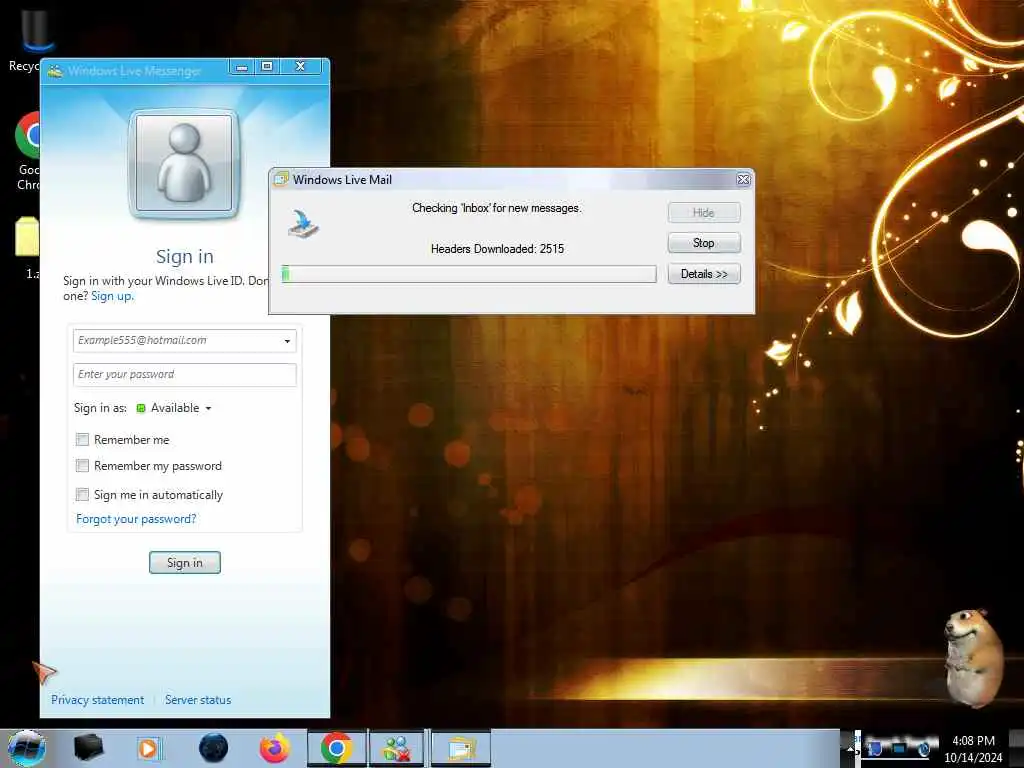Click the Messenger user avatar picture

(x=184, y=163)
